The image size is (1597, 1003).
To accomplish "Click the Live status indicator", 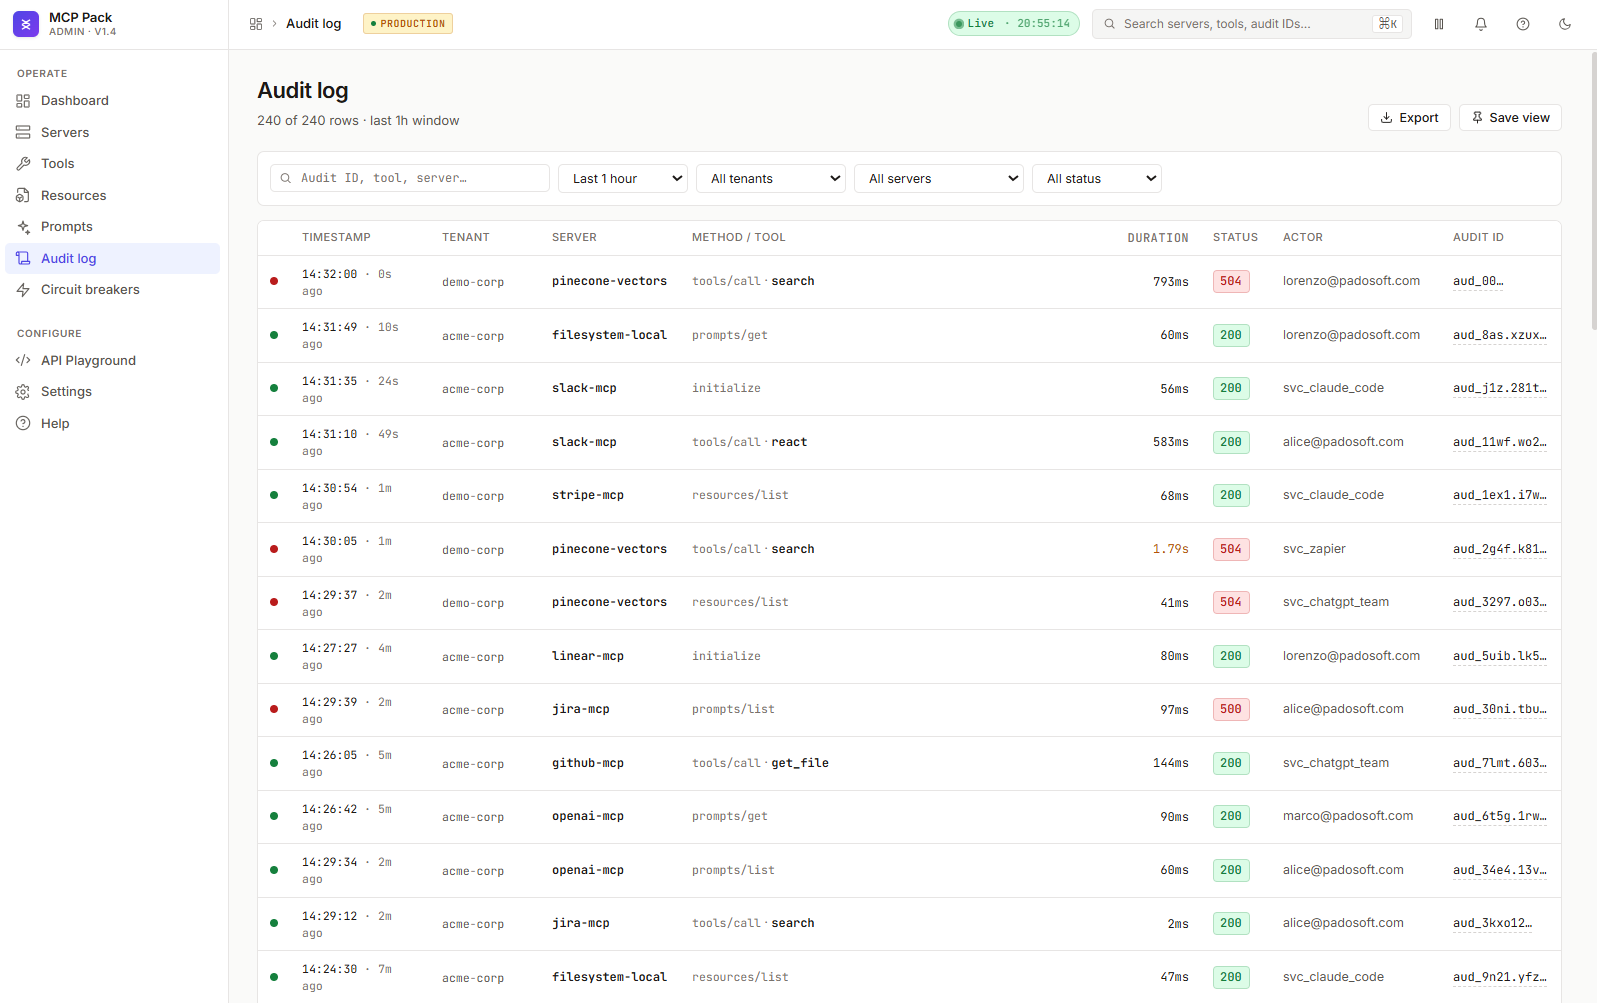I will pyautogui.click(x=1013, y=24).
